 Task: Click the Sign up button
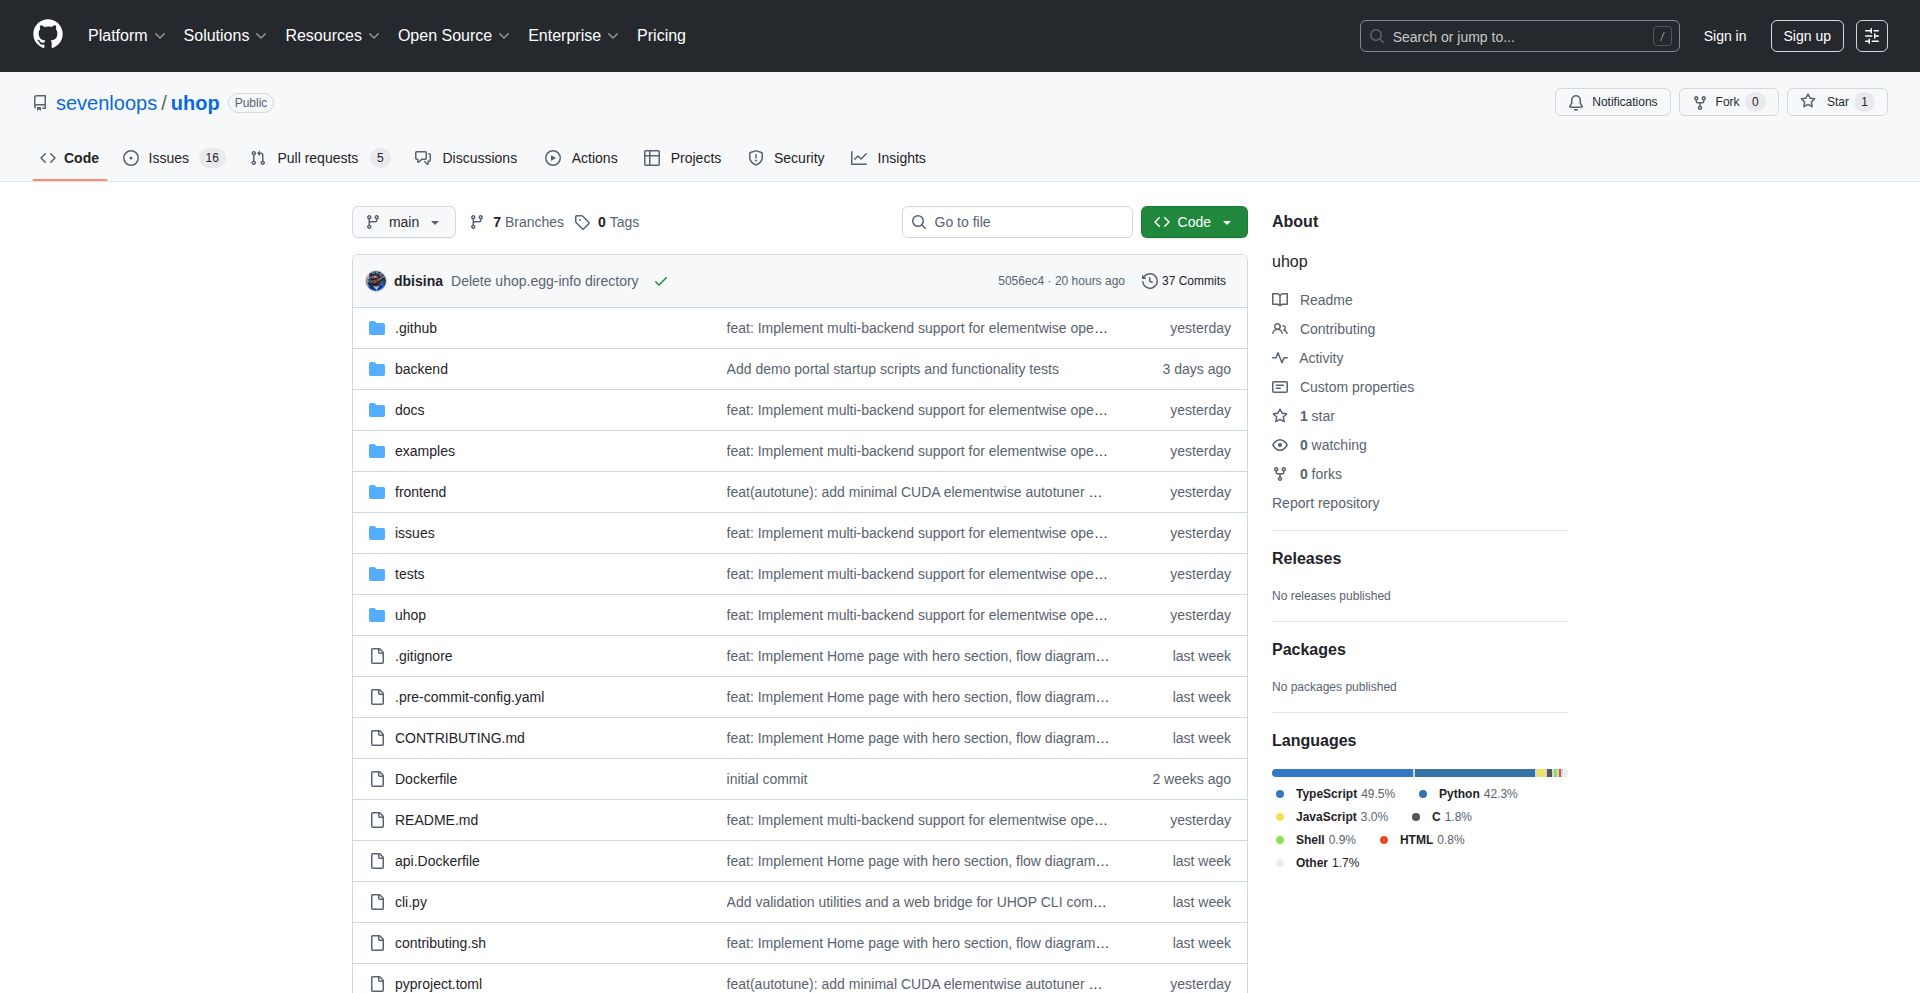[x=1806, y=36]
